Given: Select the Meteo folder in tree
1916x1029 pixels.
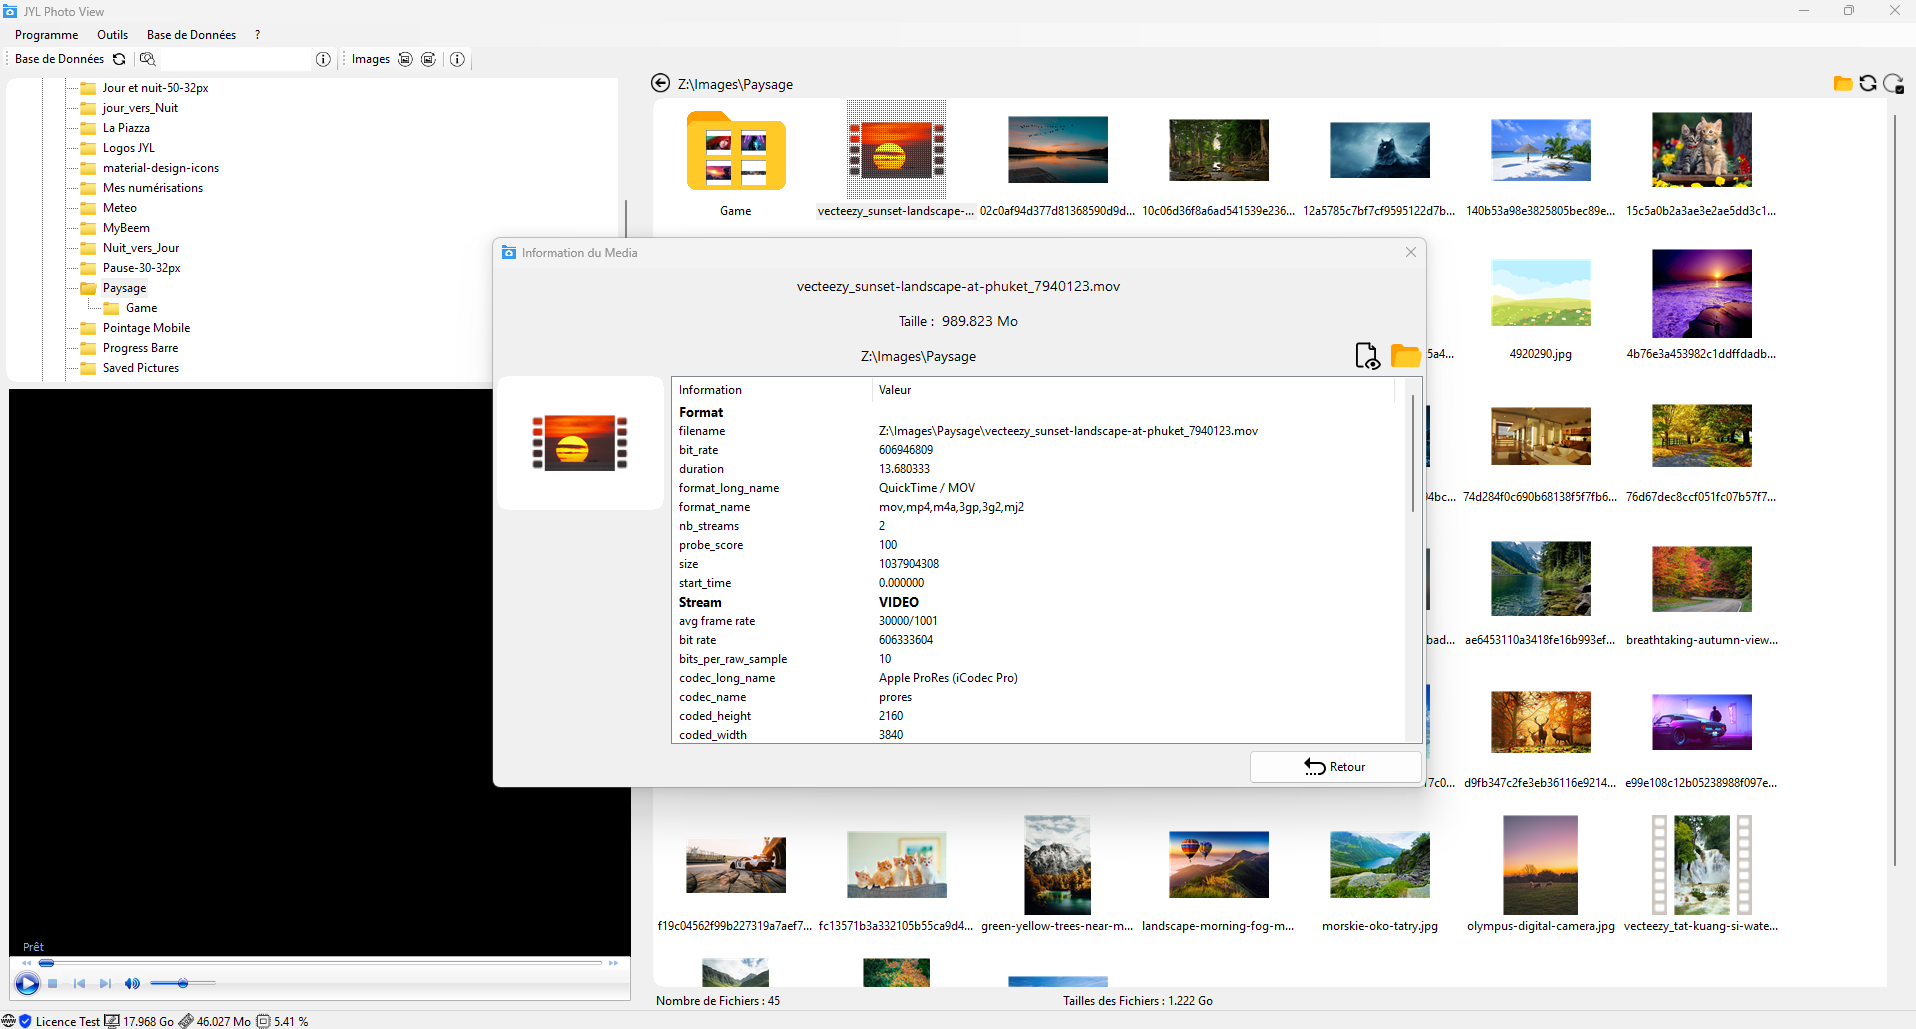Looking at the screenshot, I should [x=120, y=208].
